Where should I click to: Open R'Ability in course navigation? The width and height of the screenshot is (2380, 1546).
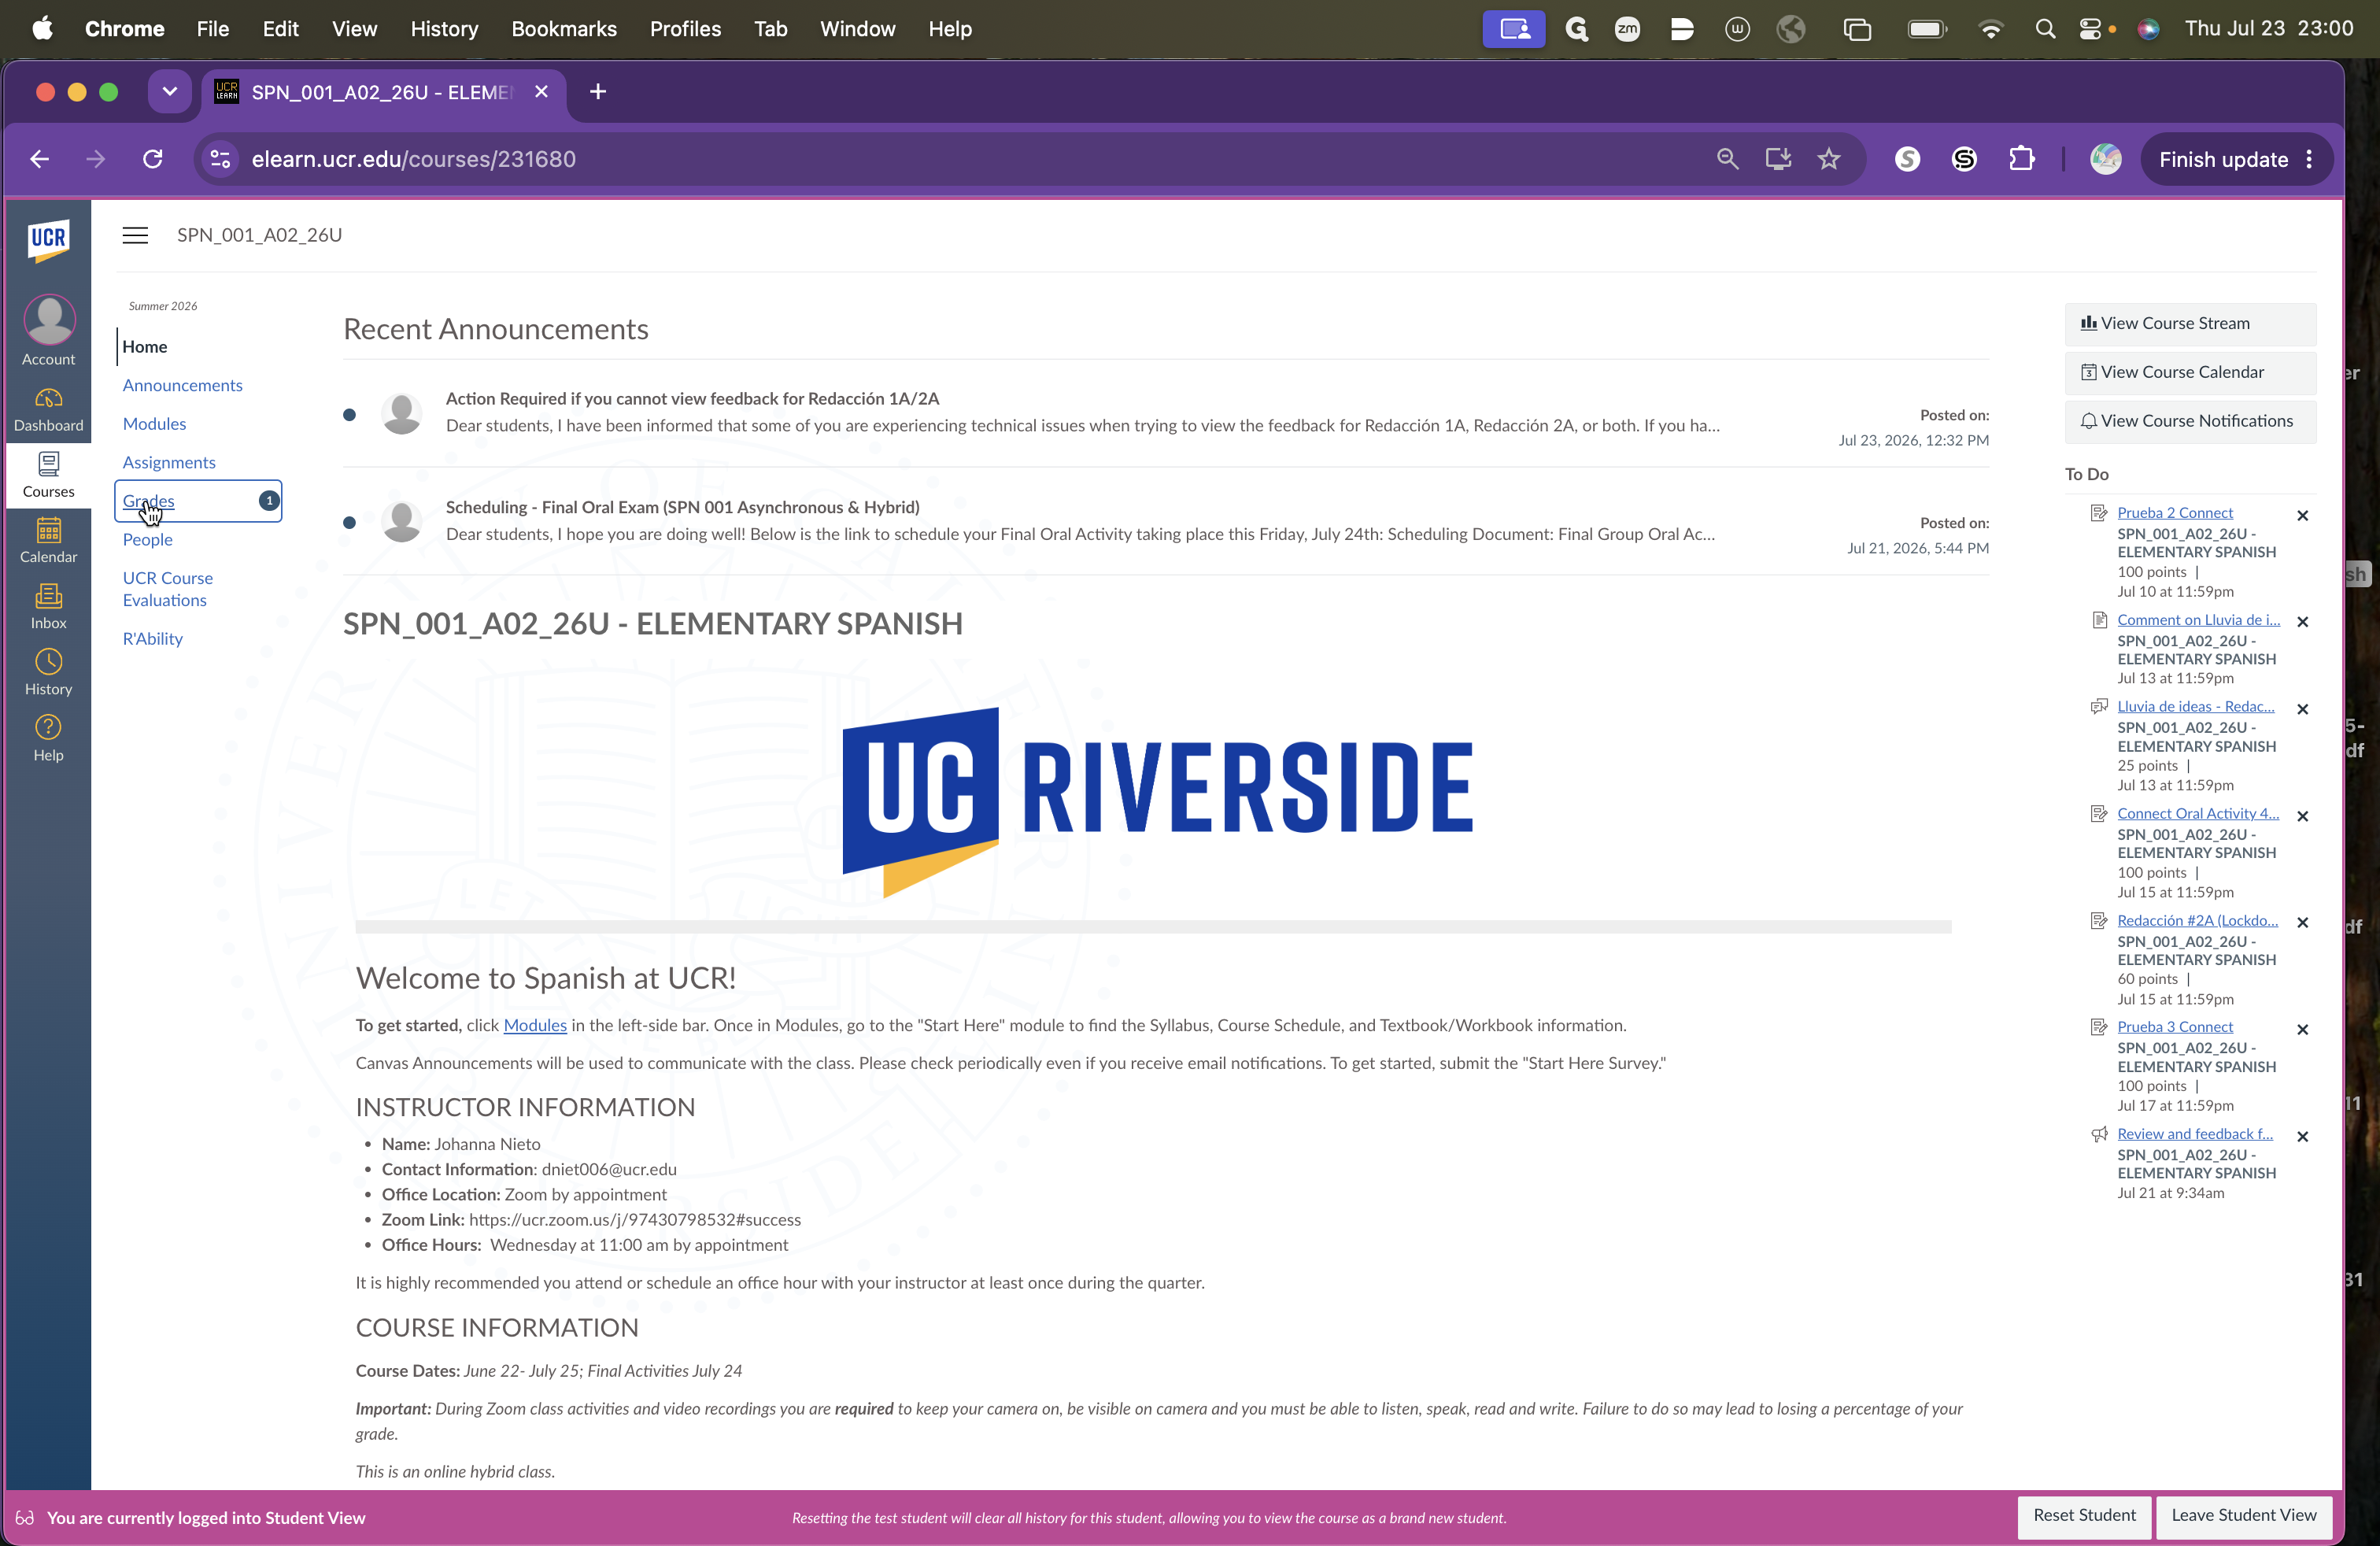tap(153, 638)
